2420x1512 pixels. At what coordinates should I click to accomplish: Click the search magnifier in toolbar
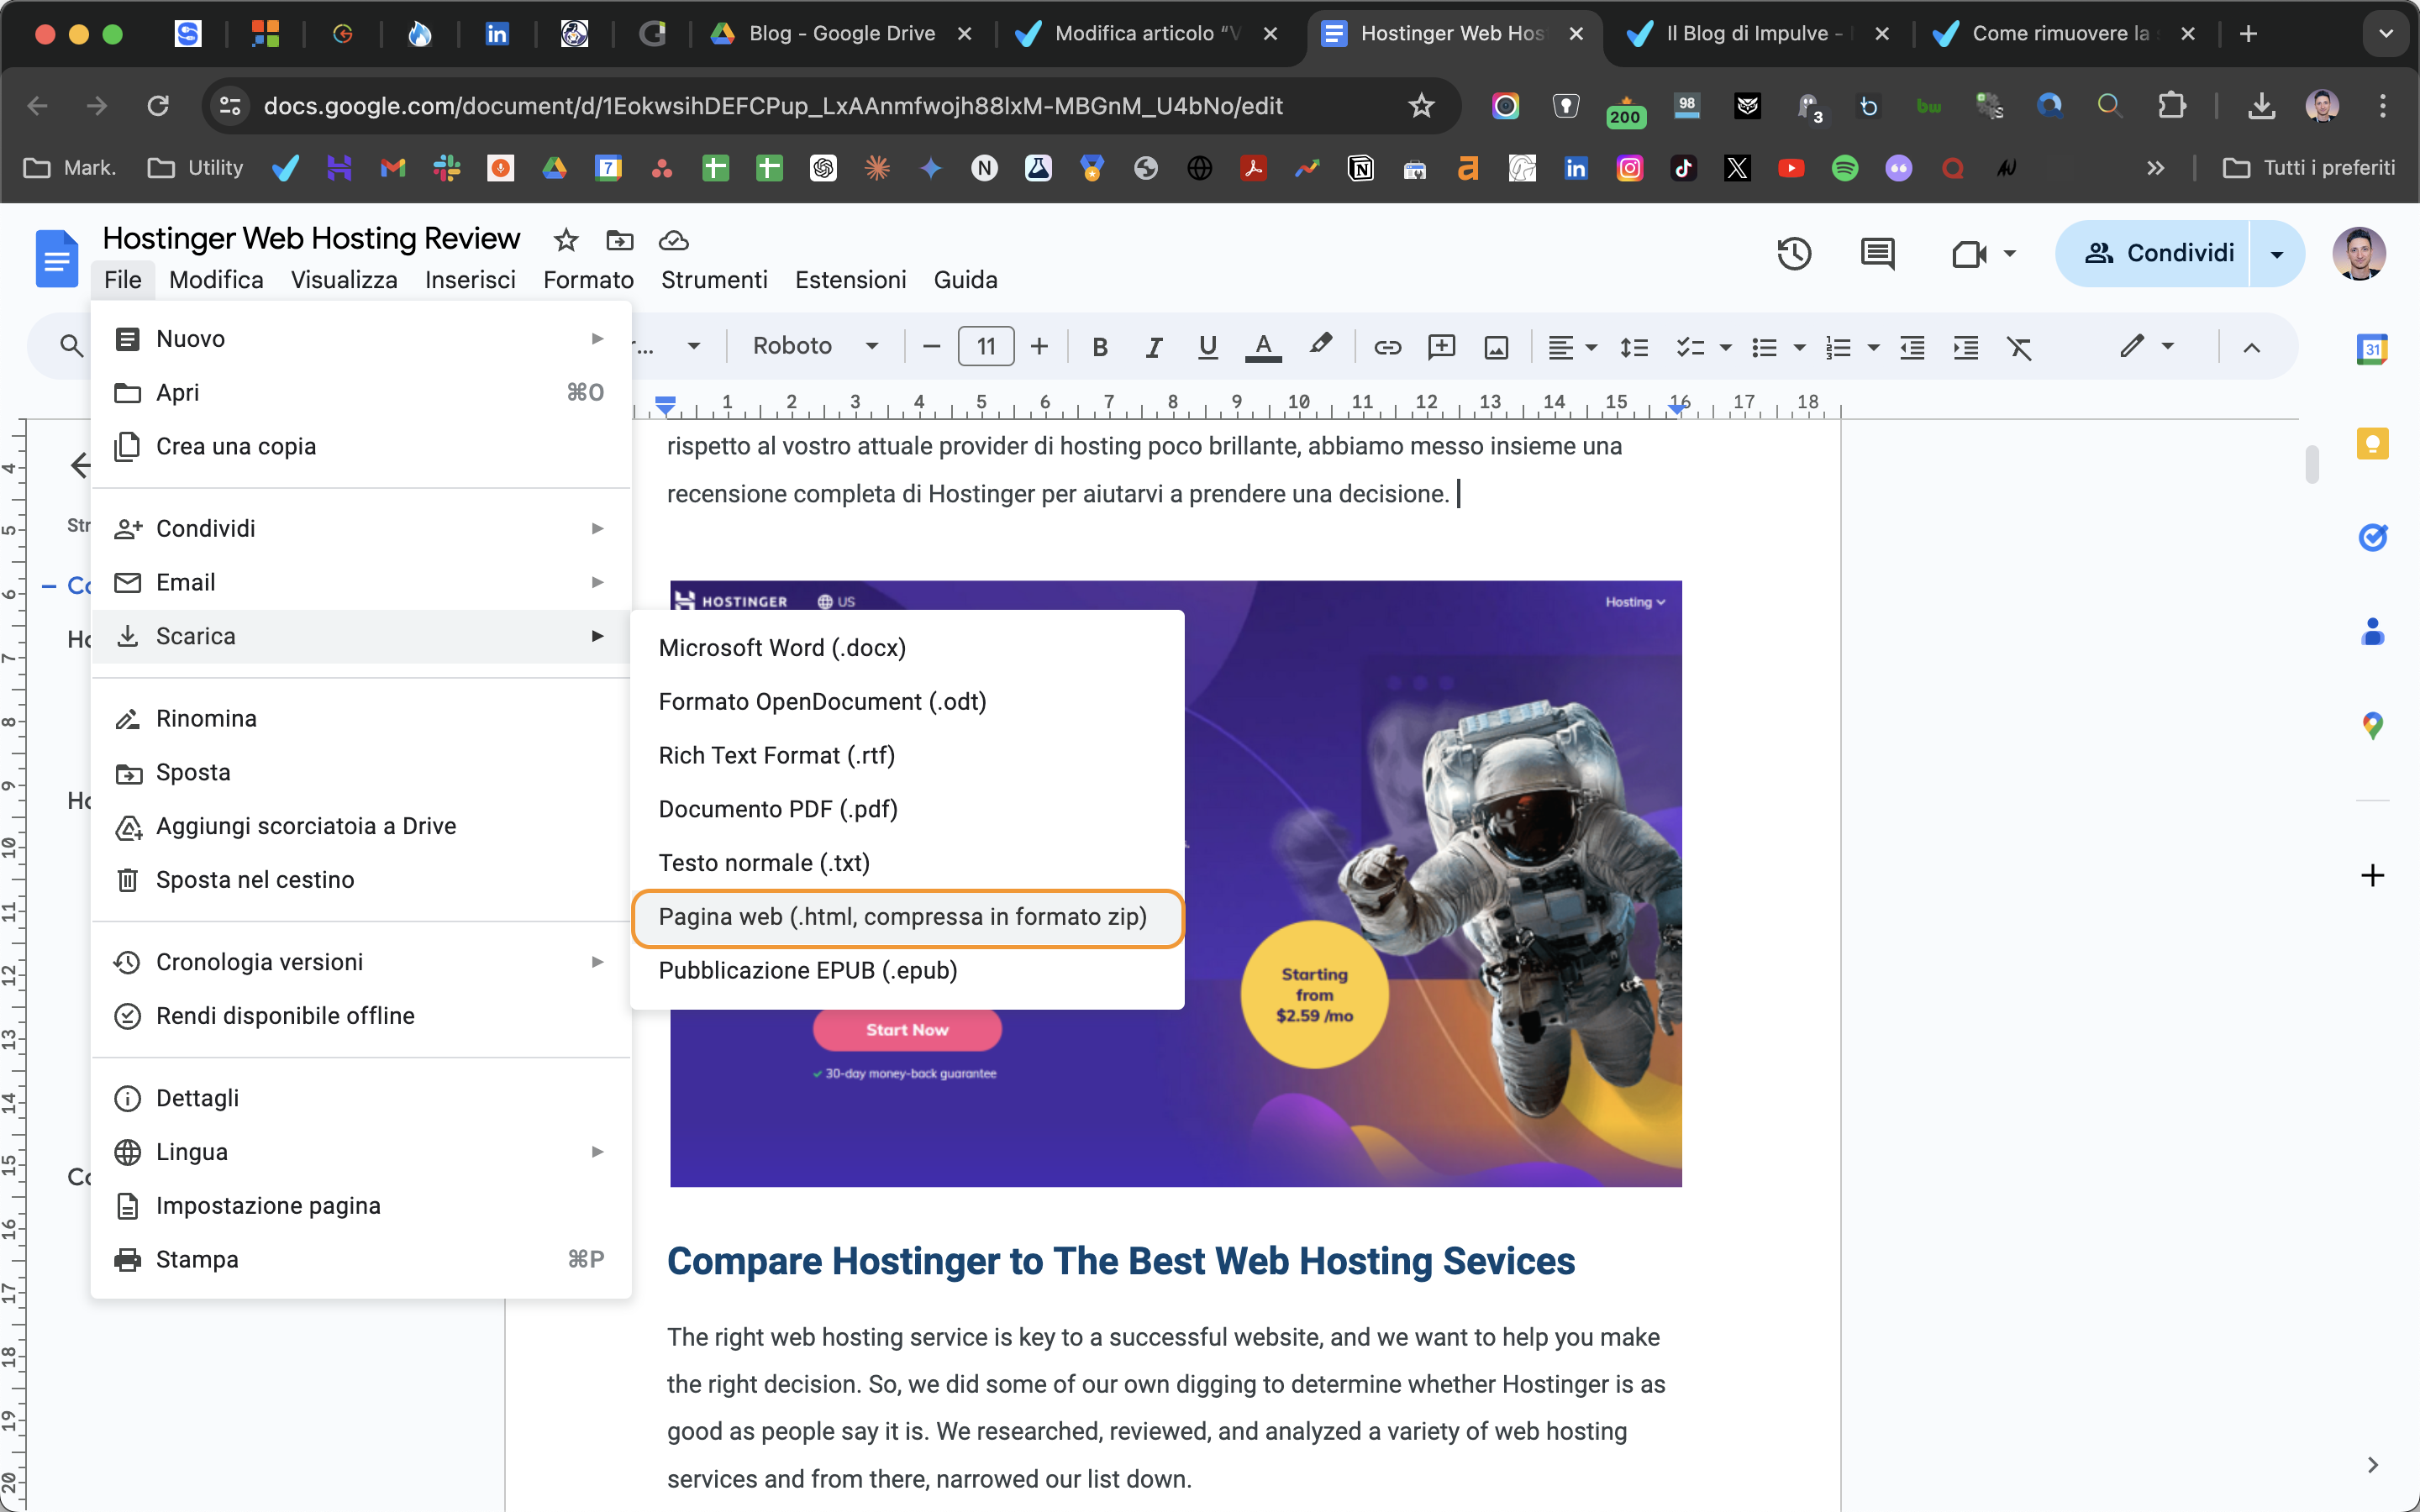click(x=71, y=346)
